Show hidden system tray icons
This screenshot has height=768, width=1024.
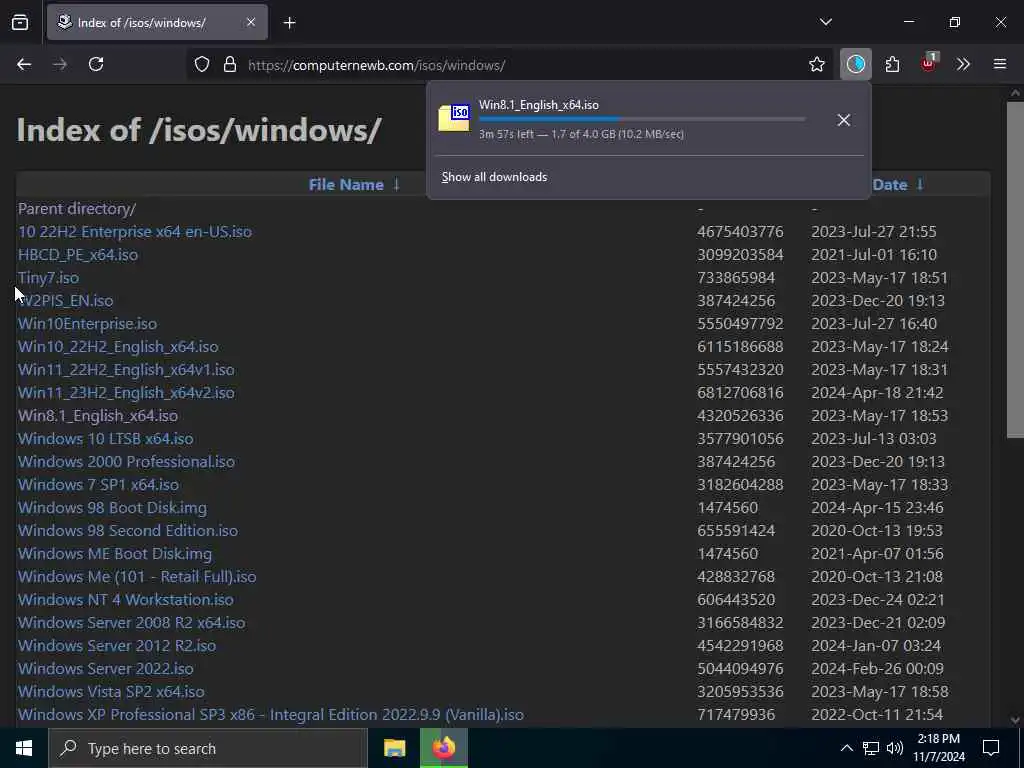tap(846, 748)
